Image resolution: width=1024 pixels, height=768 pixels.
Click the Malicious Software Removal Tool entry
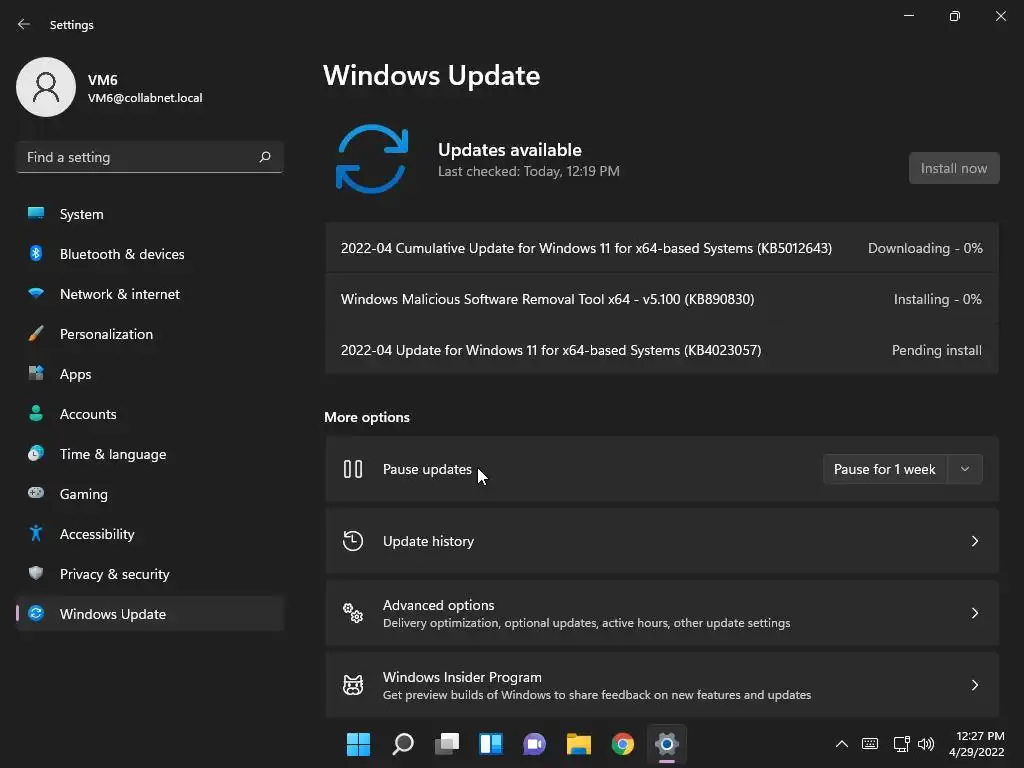tap(662, 299)
